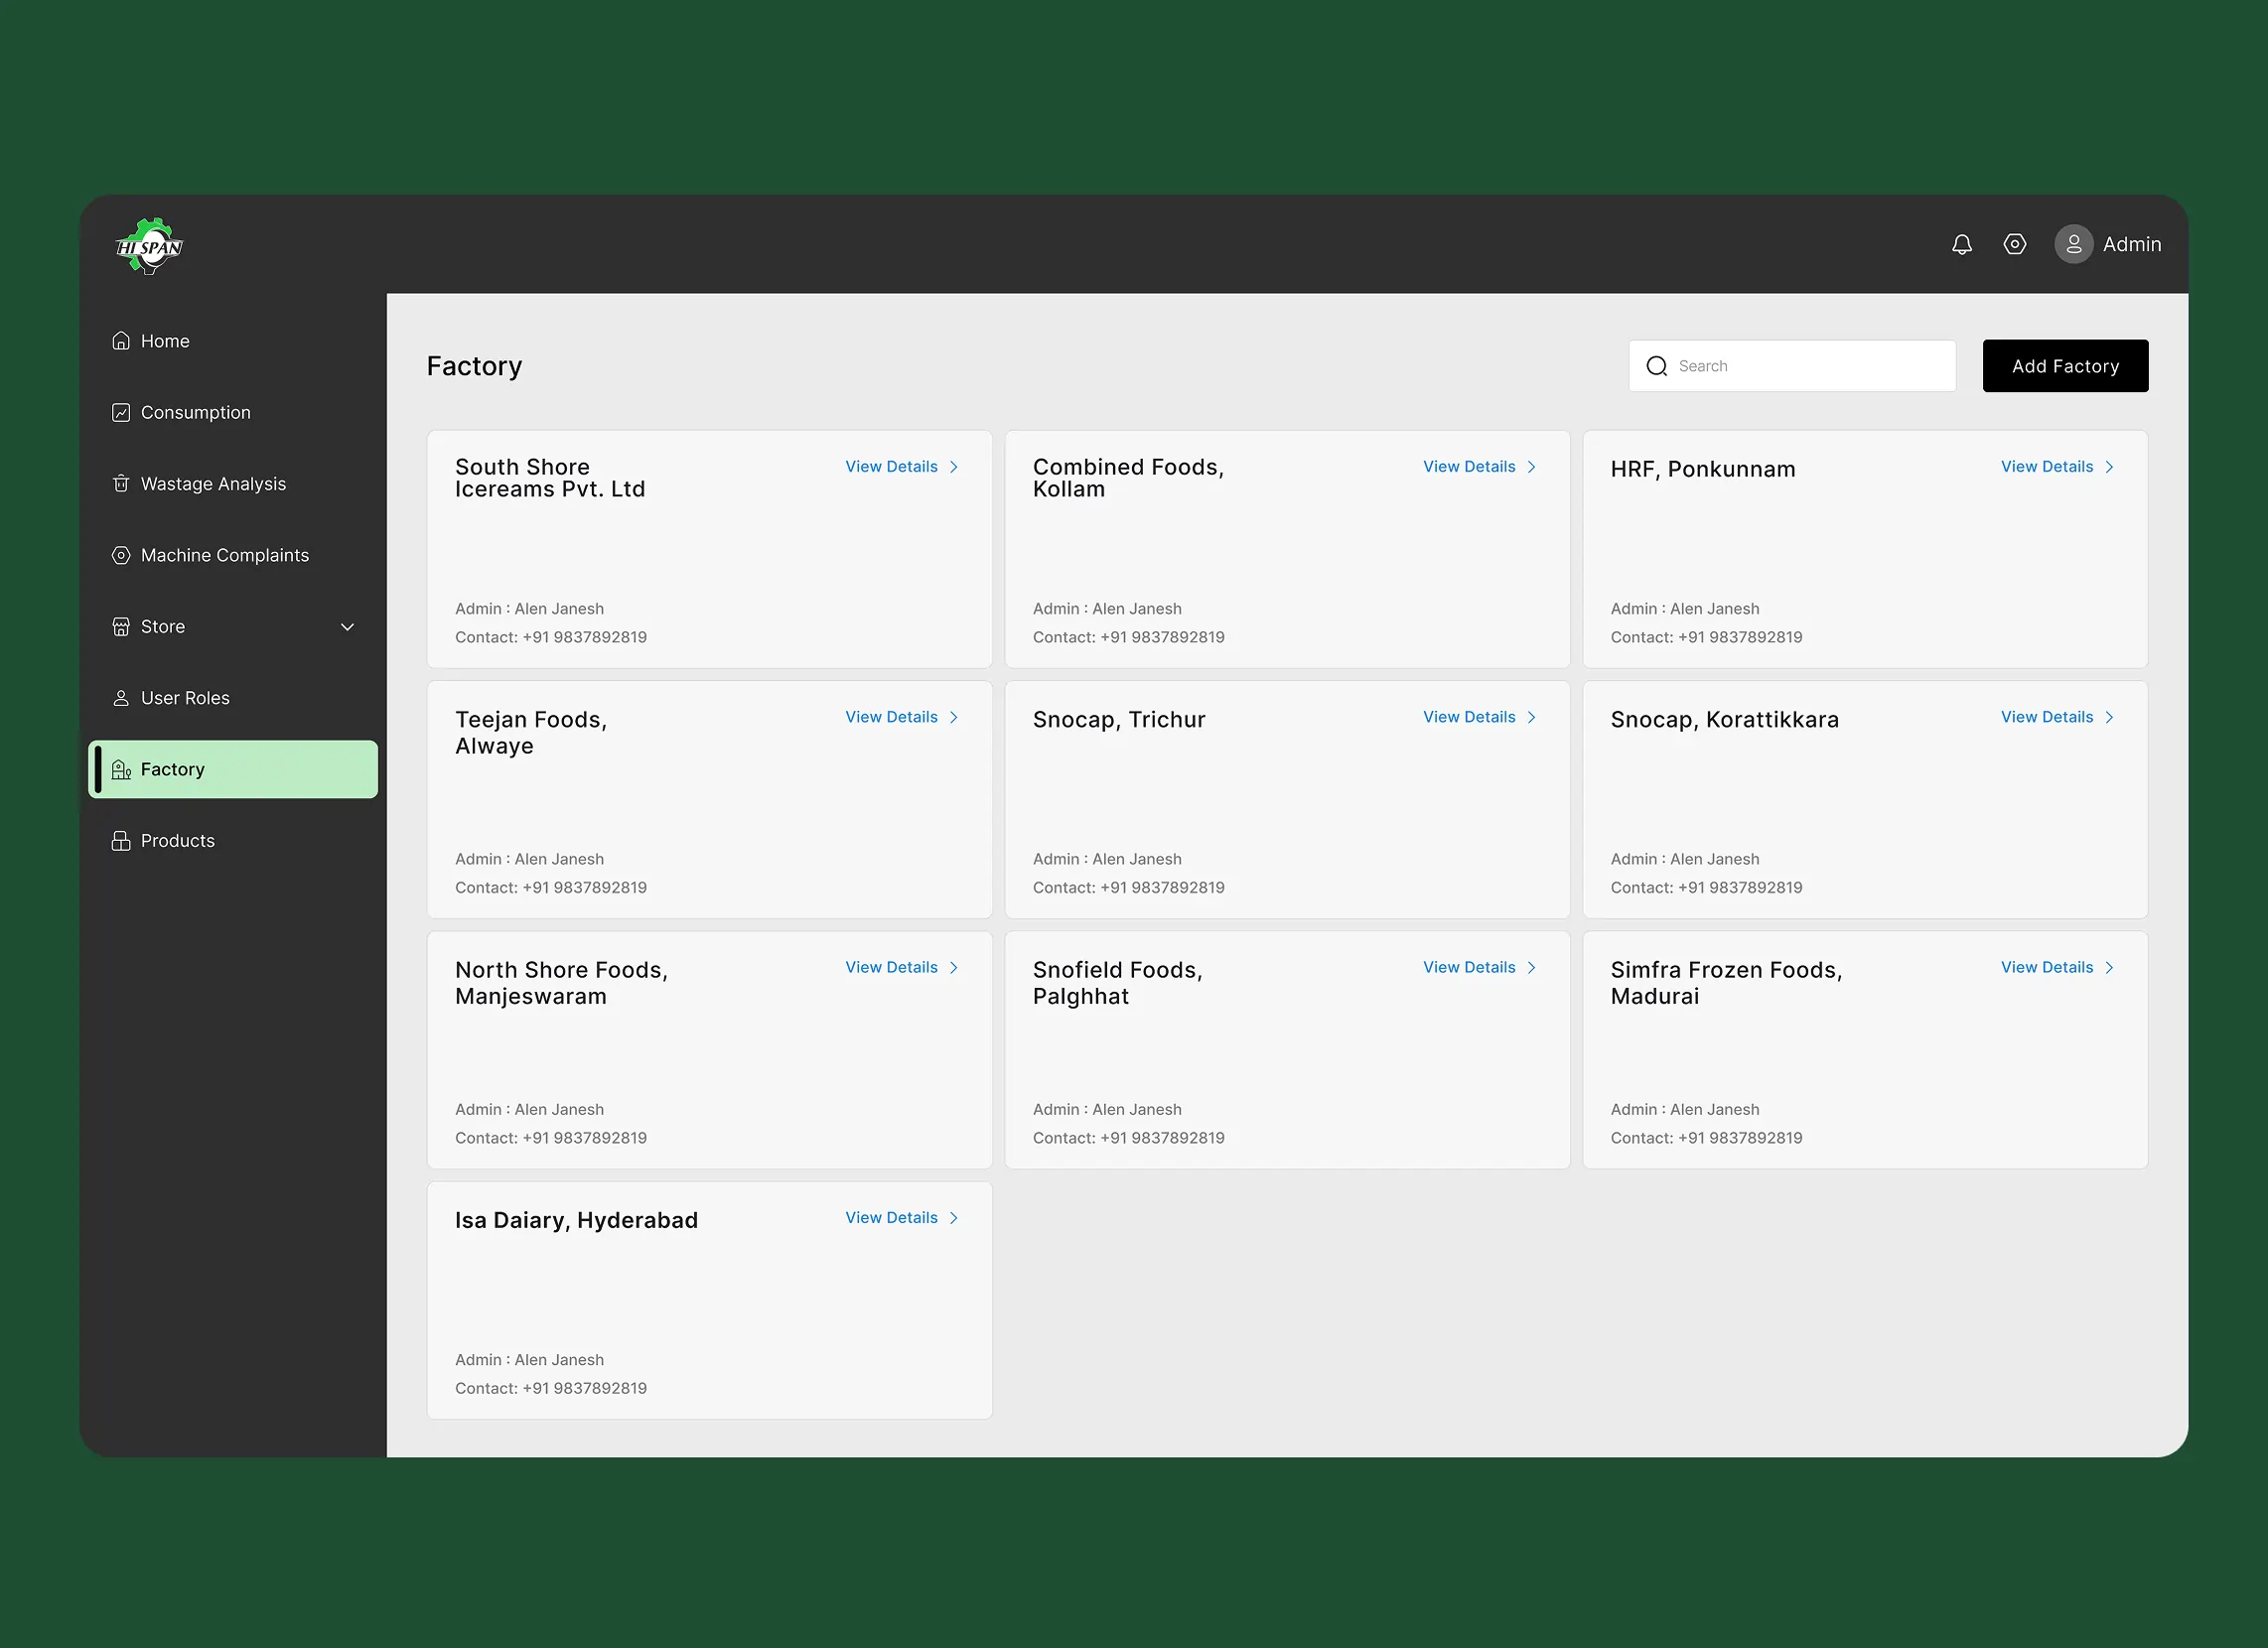2268x1648 pixels.
Task: Click the Machine Complaints icon
Action: click(x=121, y=555)
